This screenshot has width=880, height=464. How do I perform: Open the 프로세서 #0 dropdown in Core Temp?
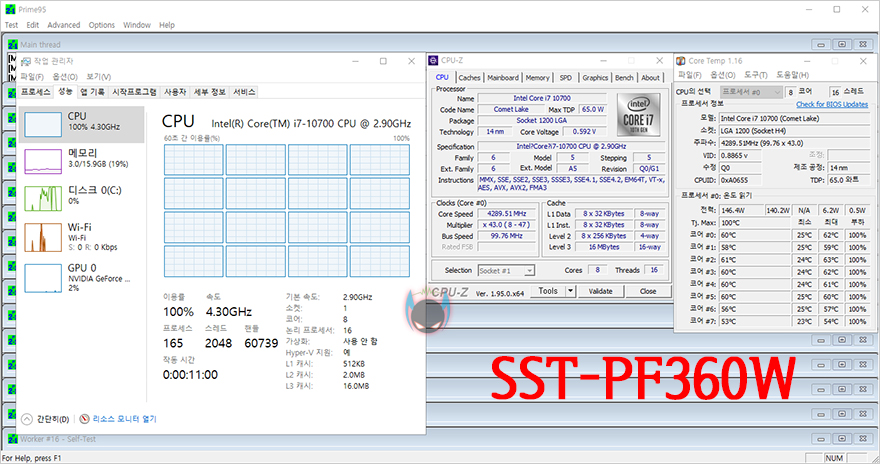[751, 92]
